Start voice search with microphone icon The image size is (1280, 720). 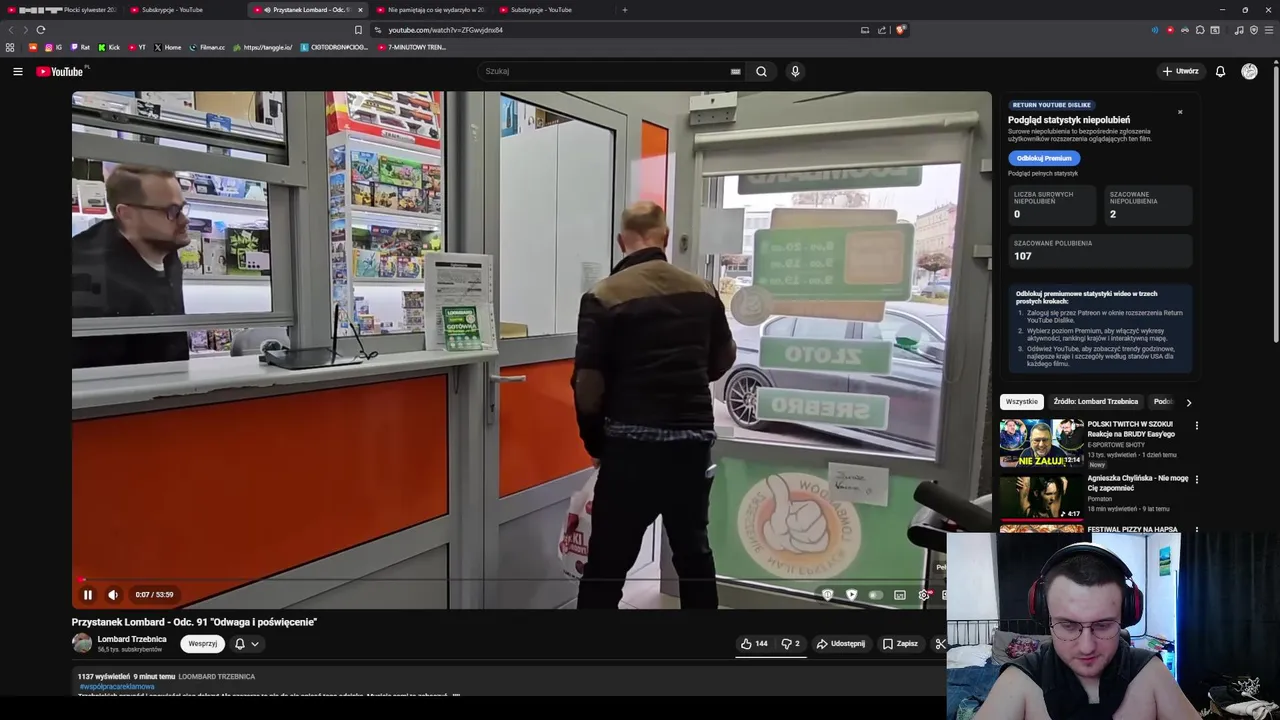pos(795,71)
